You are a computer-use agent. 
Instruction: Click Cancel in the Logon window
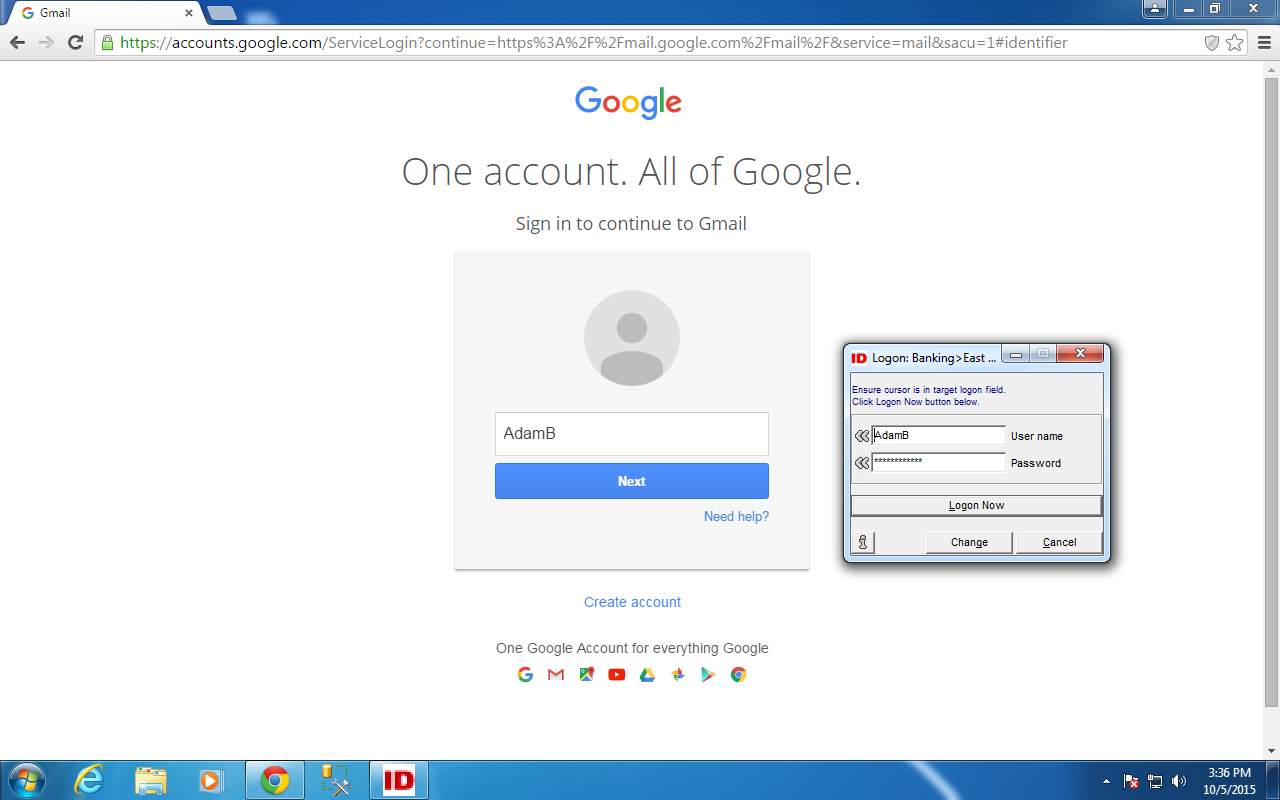pos(1059,542)
